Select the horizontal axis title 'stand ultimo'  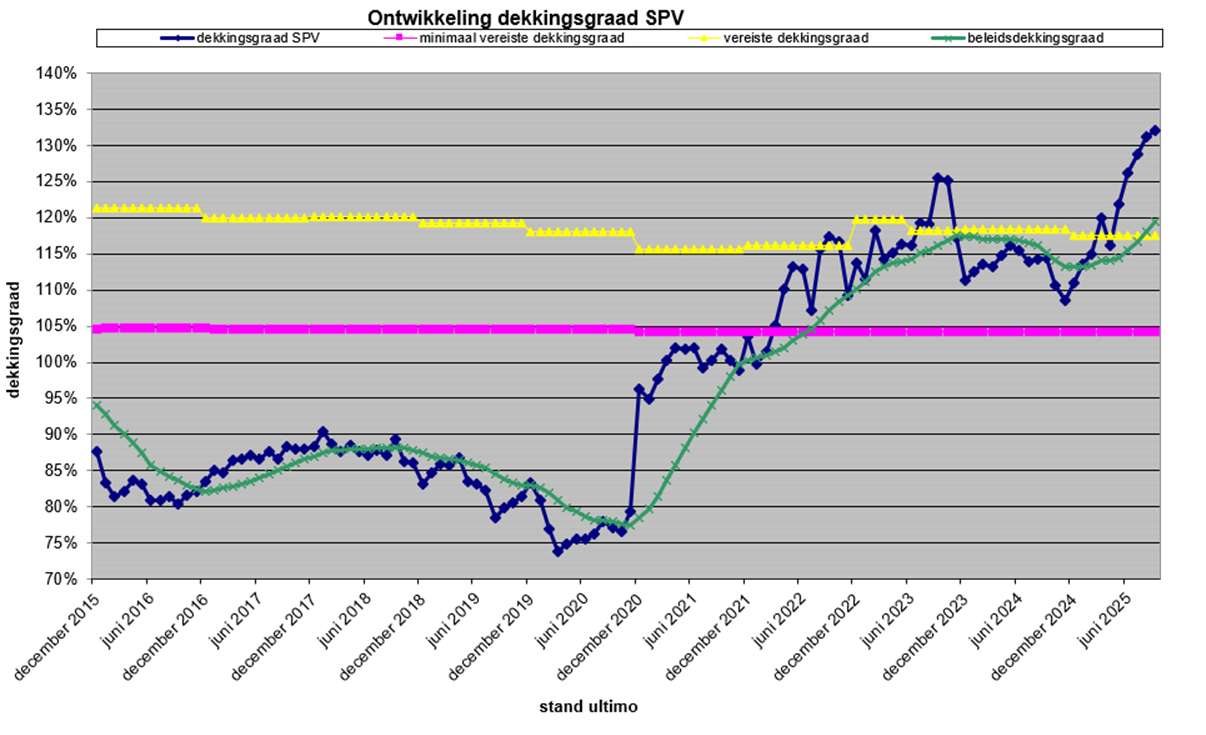[x=588, y=707]
